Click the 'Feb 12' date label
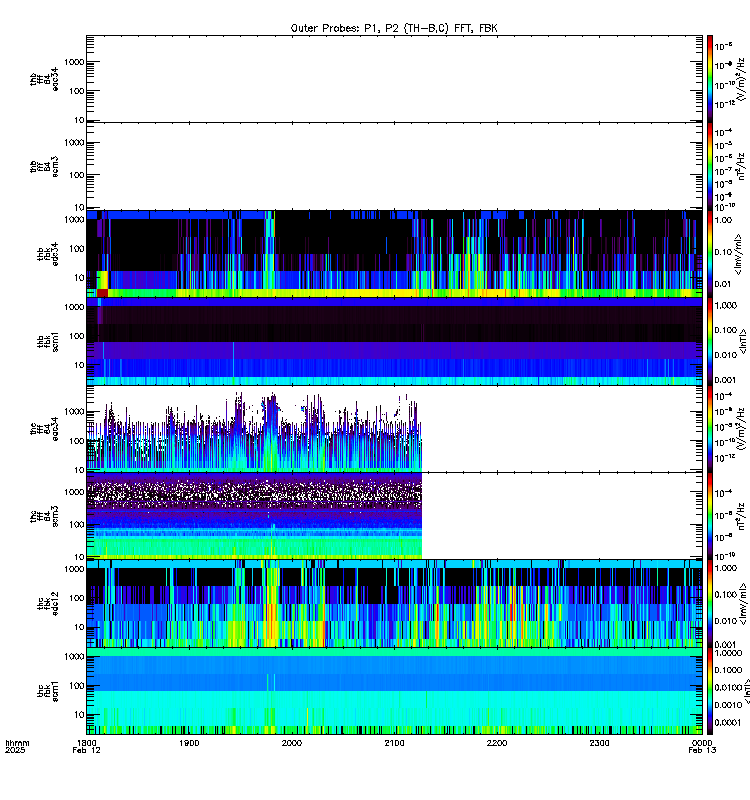Screen dimensions: 750x800 tap(87, 750)
